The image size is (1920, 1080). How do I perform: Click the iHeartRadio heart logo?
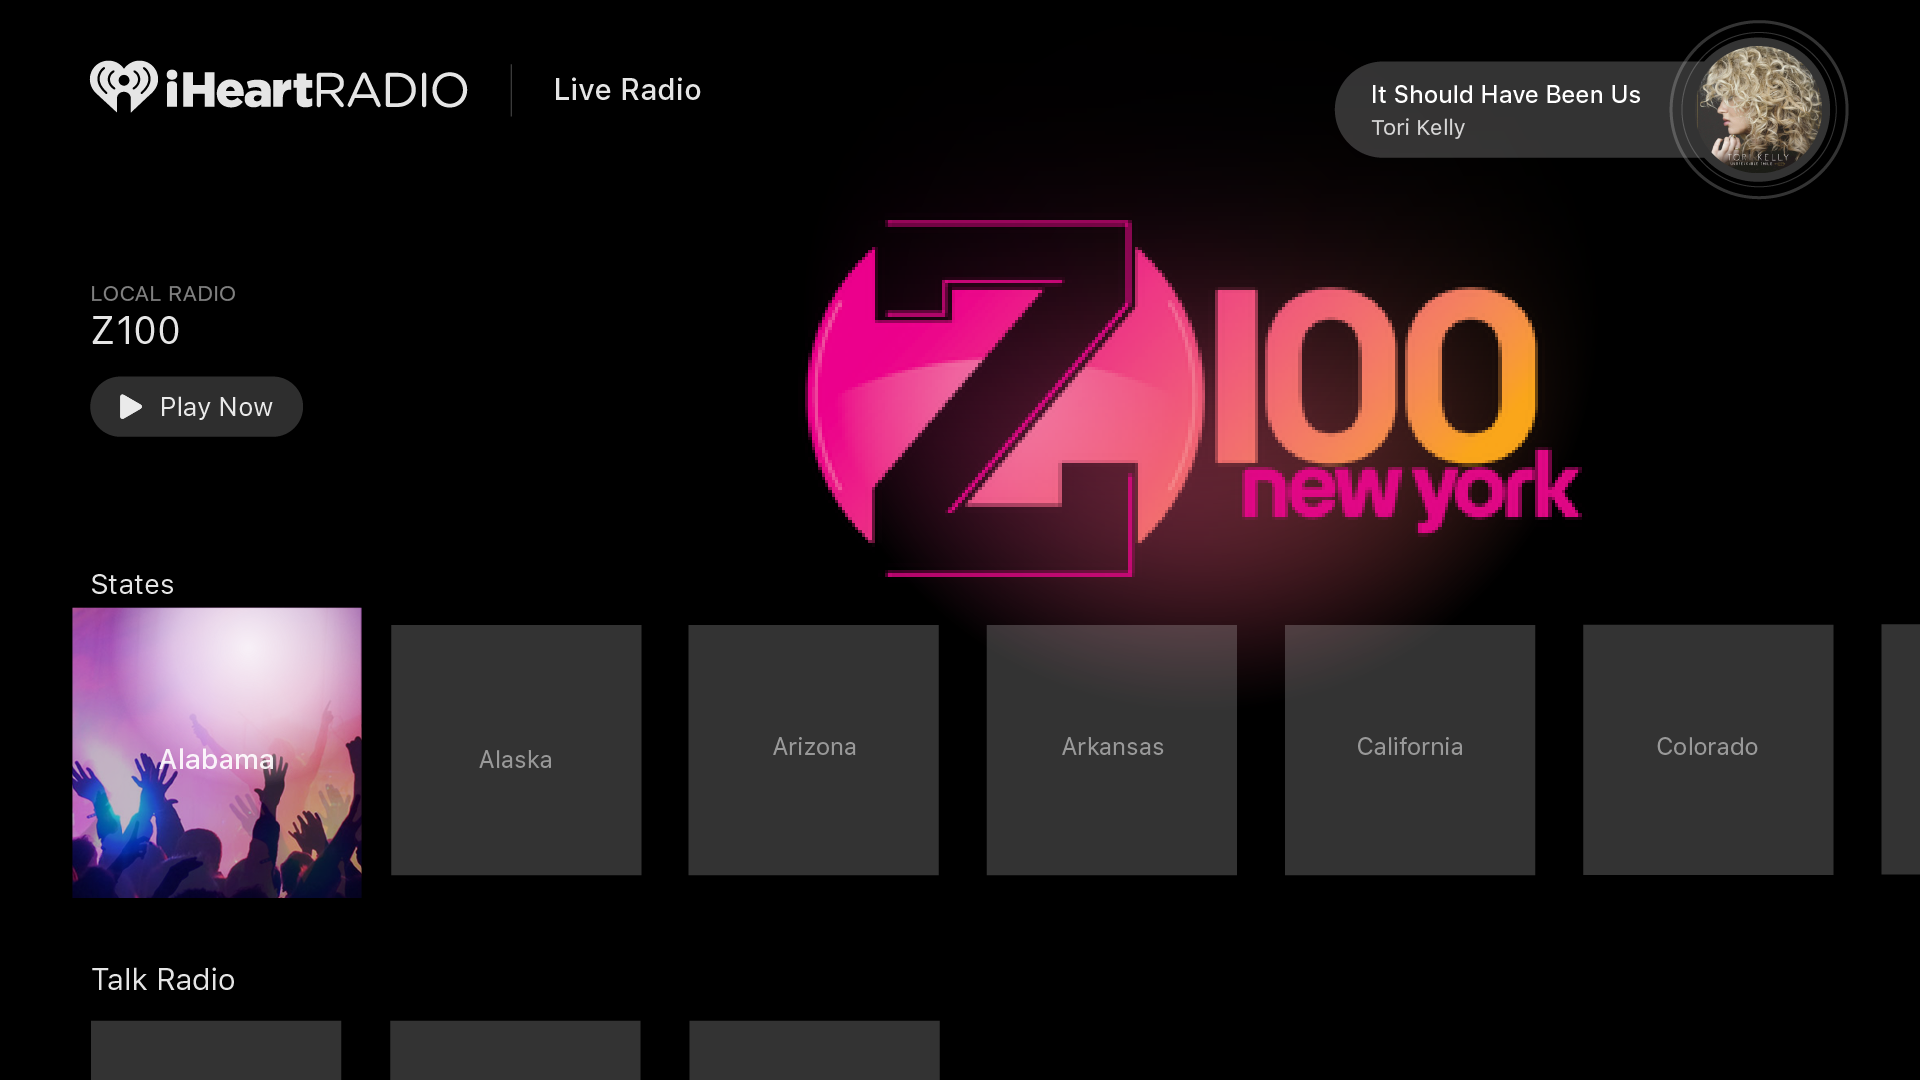click(x=124, y=87)
